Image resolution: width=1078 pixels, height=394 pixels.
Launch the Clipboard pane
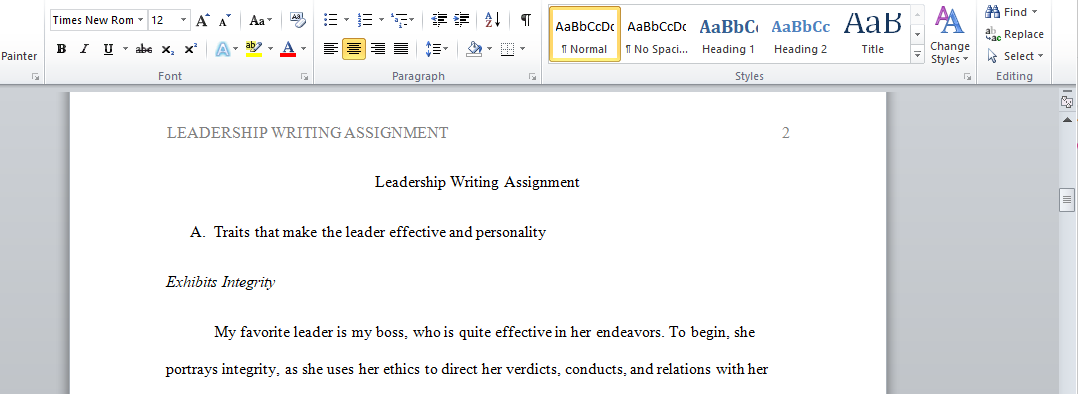pos(36,78)
